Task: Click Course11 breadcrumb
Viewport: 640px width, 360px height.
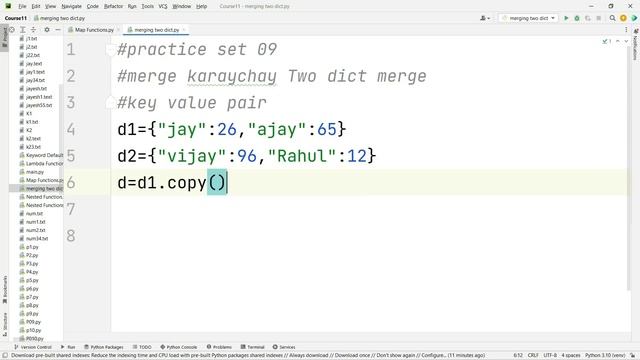Action: [x=16, y=18]
